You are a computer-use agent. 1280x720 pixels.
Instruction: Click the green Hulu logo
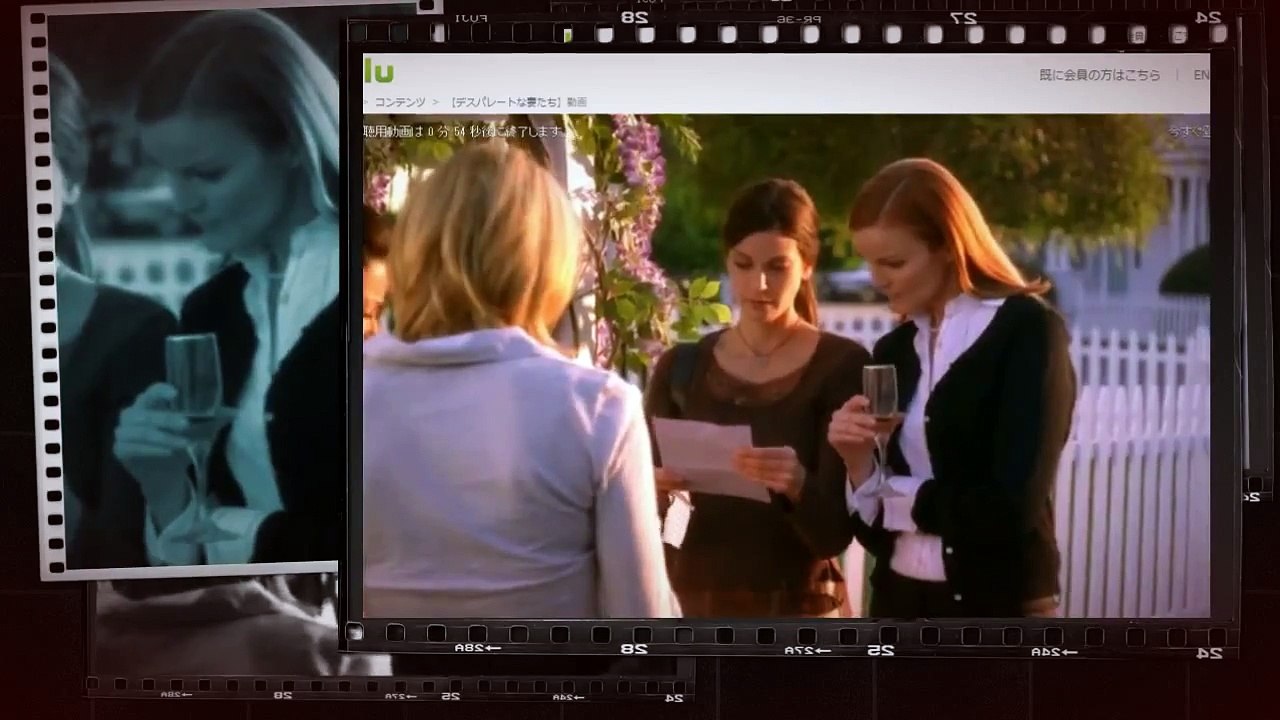[378, 72]
